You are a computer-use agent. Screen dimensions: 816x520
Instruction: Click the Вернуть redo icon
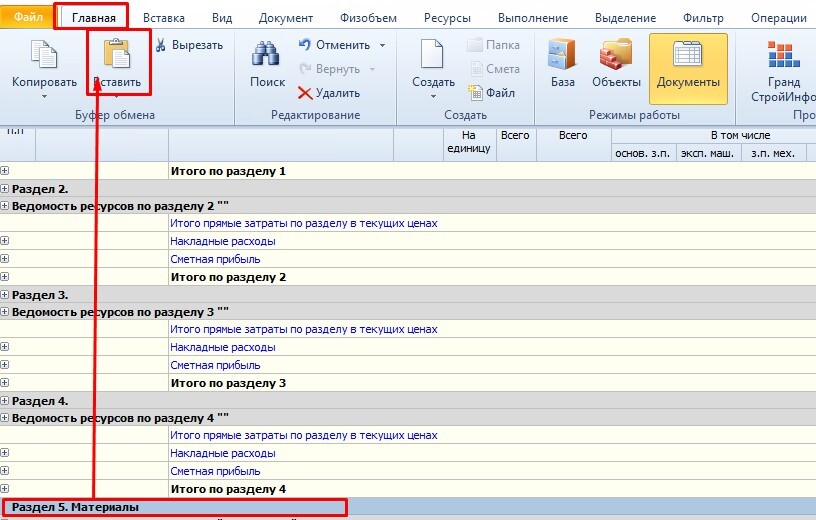(x=305, y=69)
